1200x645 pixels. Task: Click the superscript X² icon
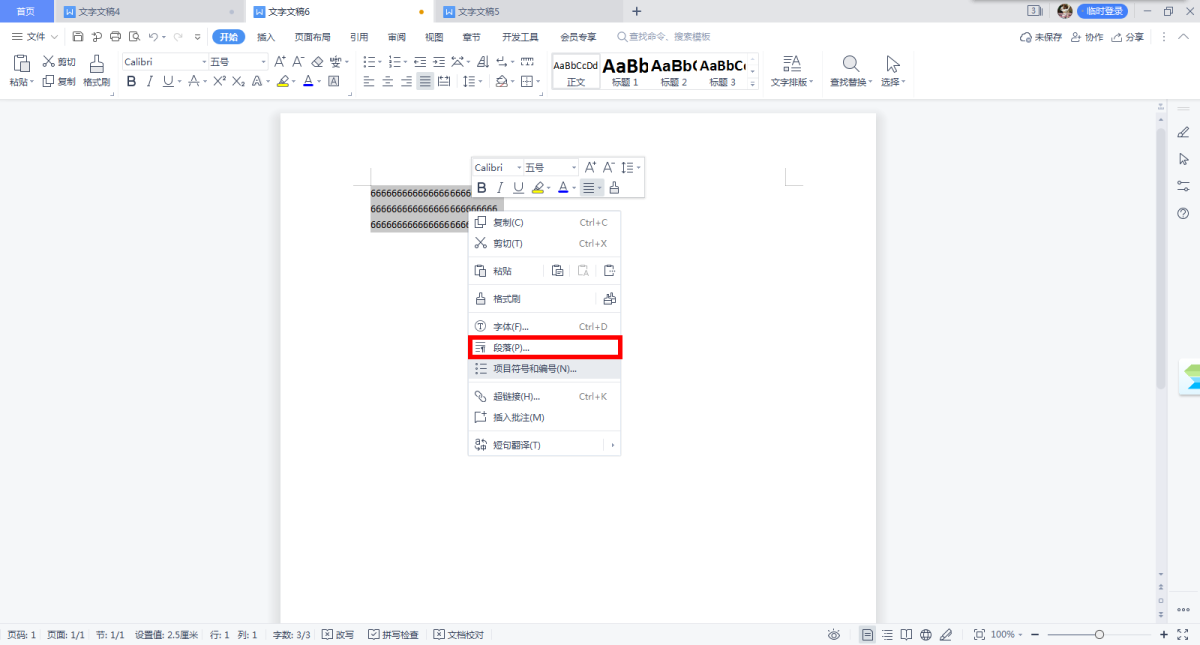219,82
